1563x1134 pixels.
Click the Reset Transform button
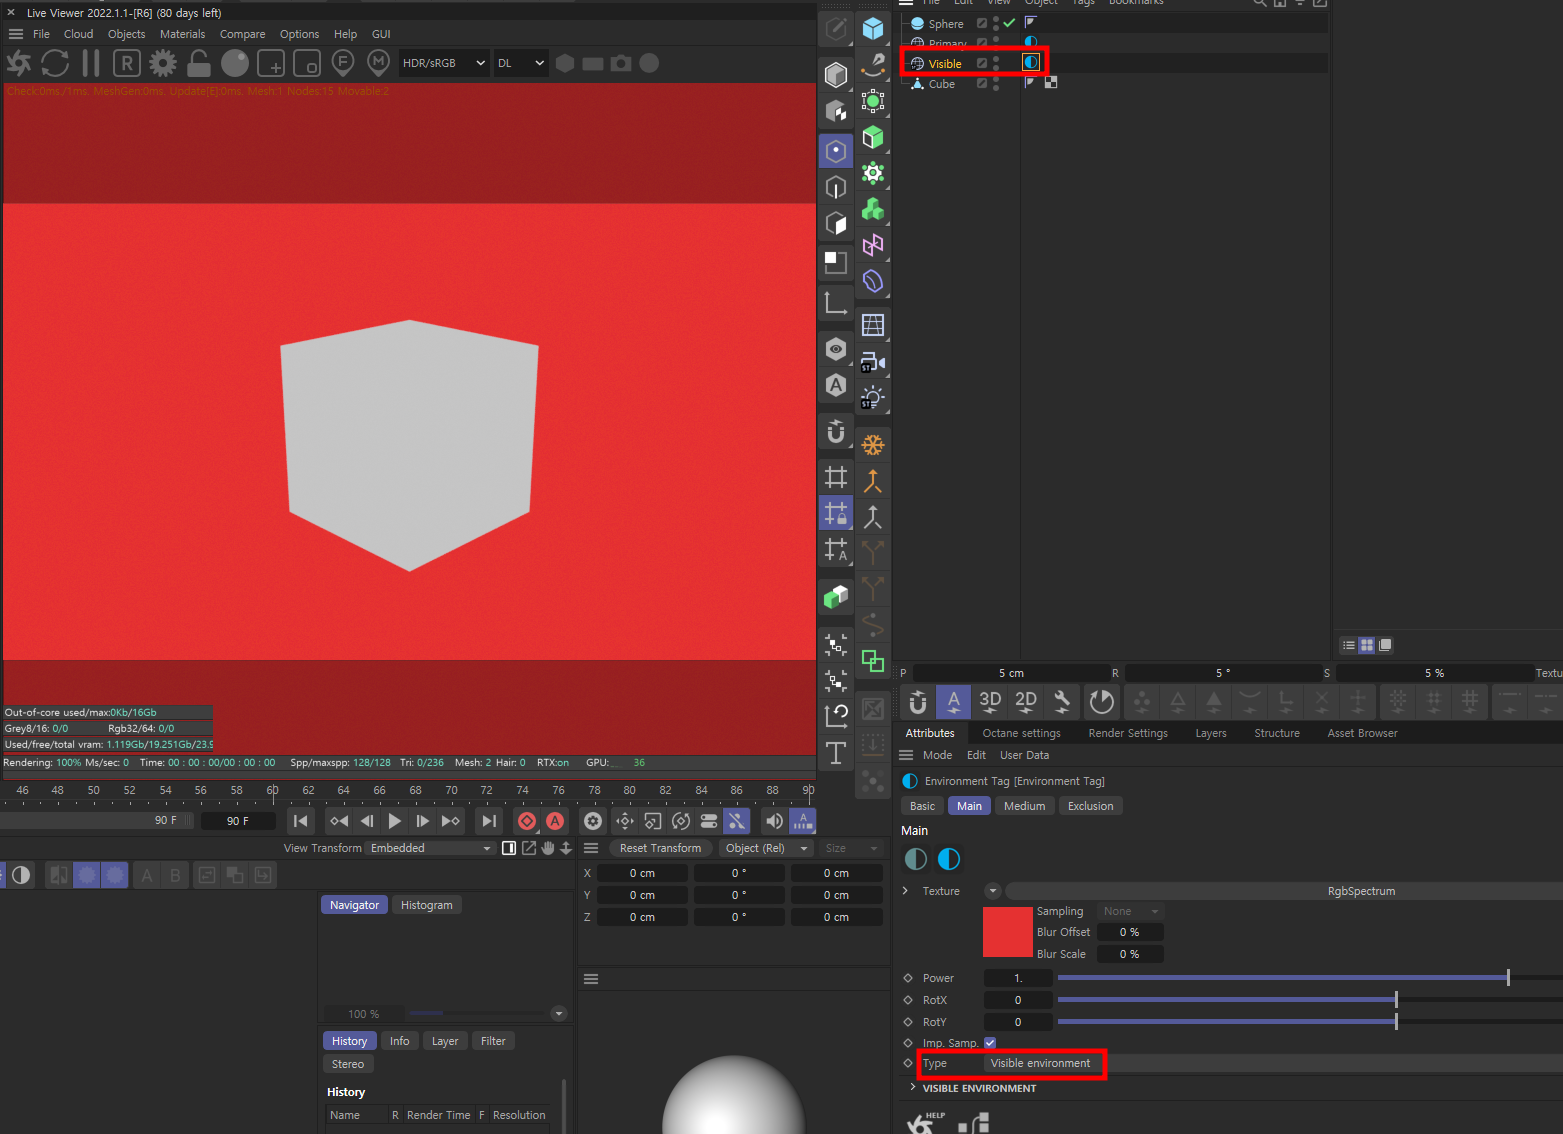tap(660, 848)
